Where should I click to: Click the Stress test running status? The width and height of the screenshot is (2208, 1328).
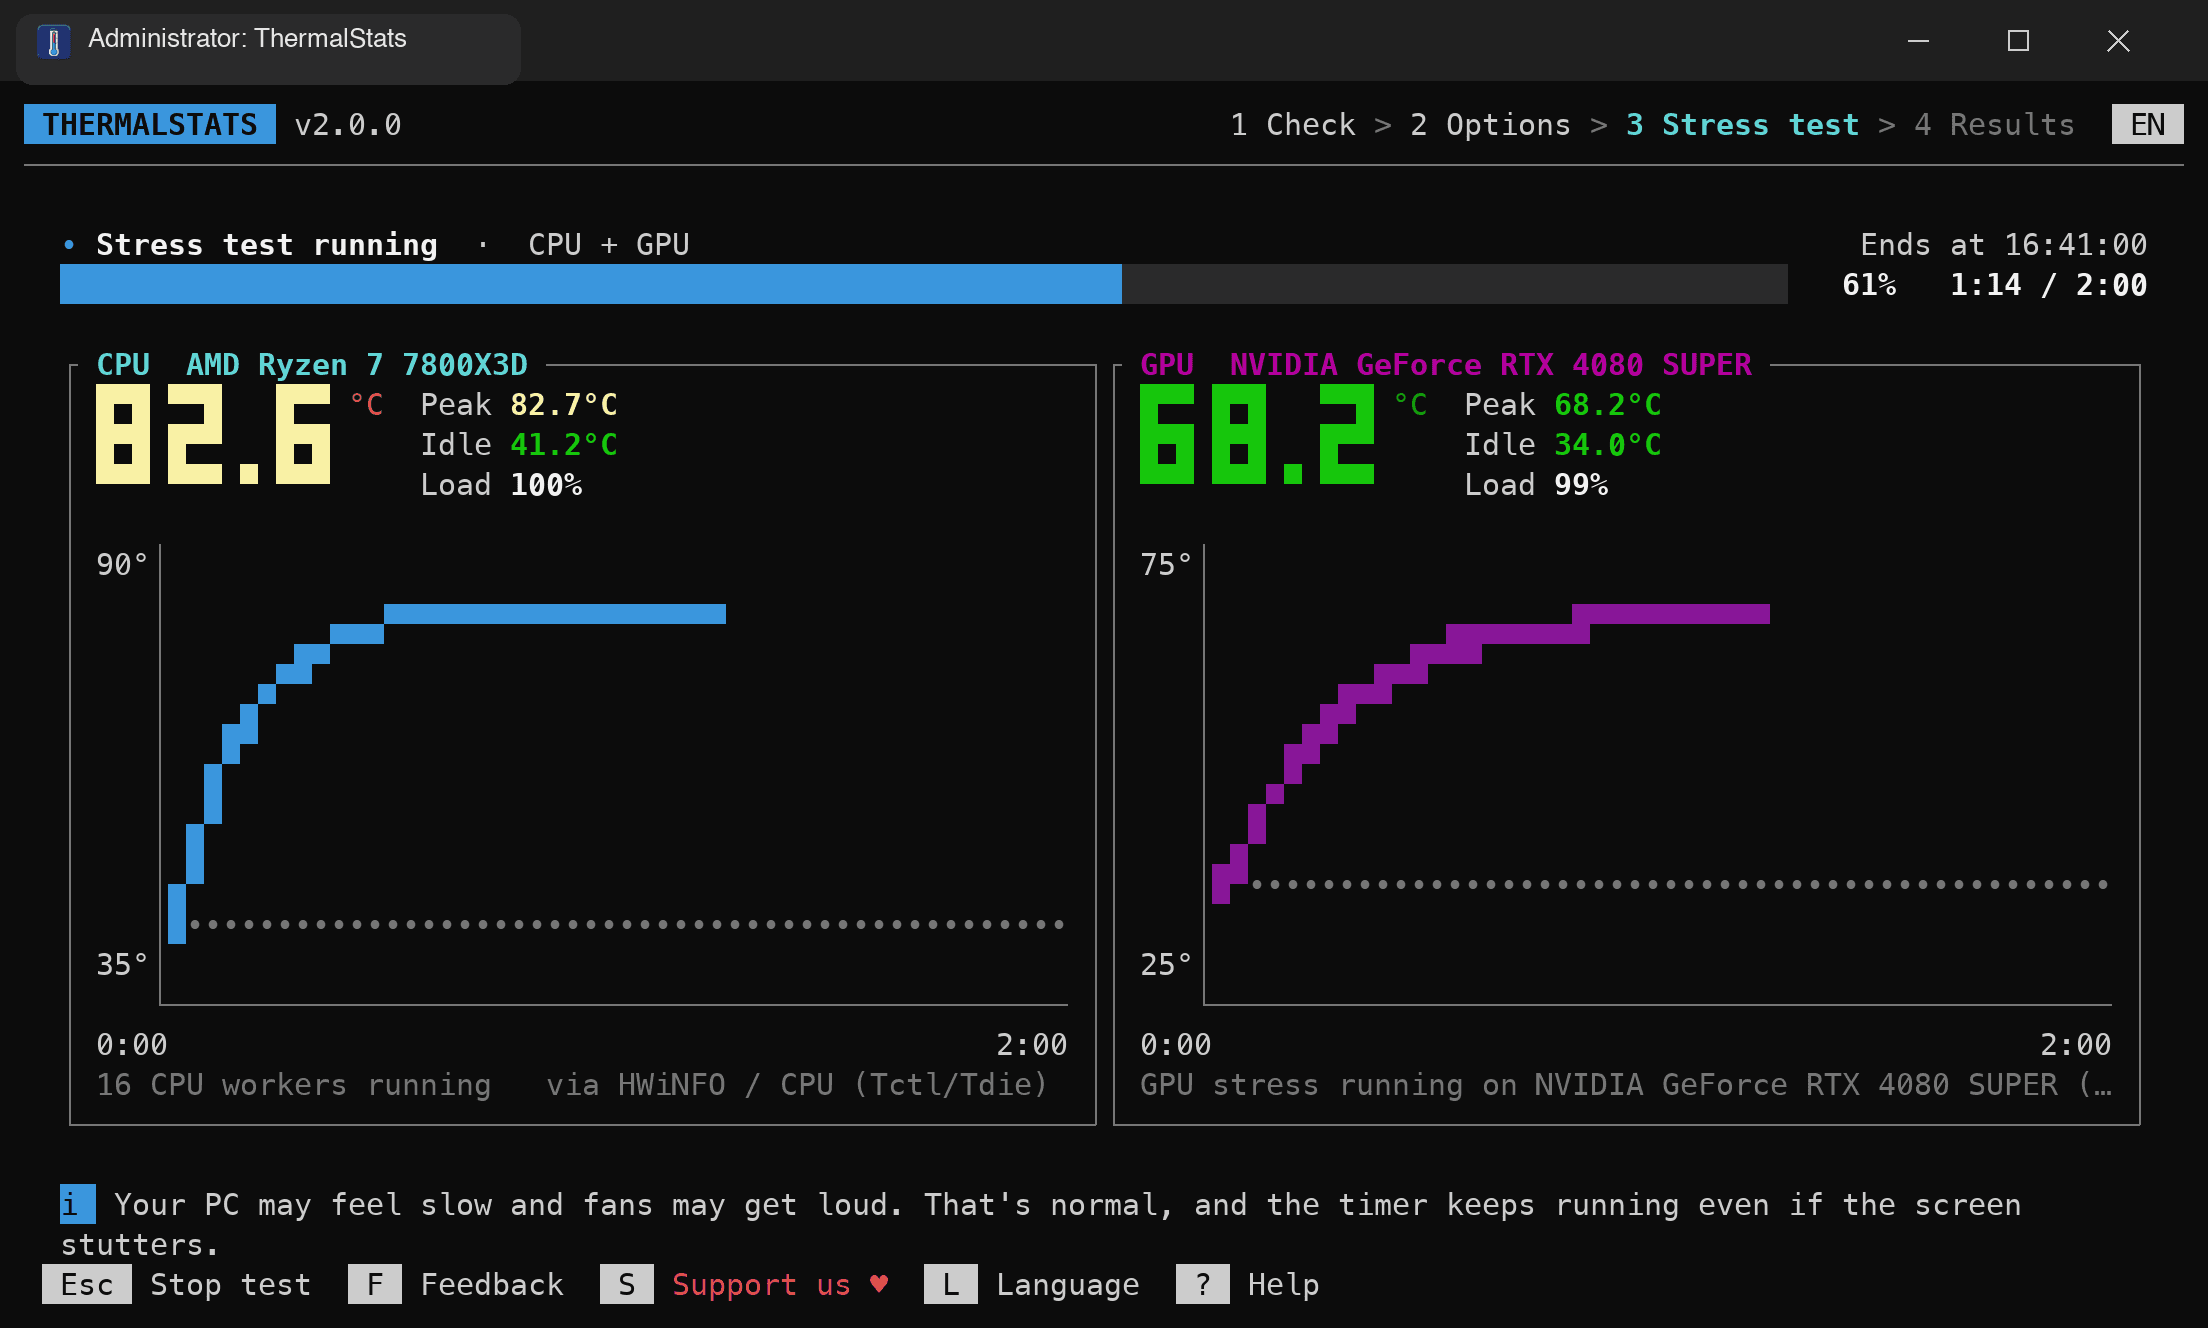coord(267,244)
